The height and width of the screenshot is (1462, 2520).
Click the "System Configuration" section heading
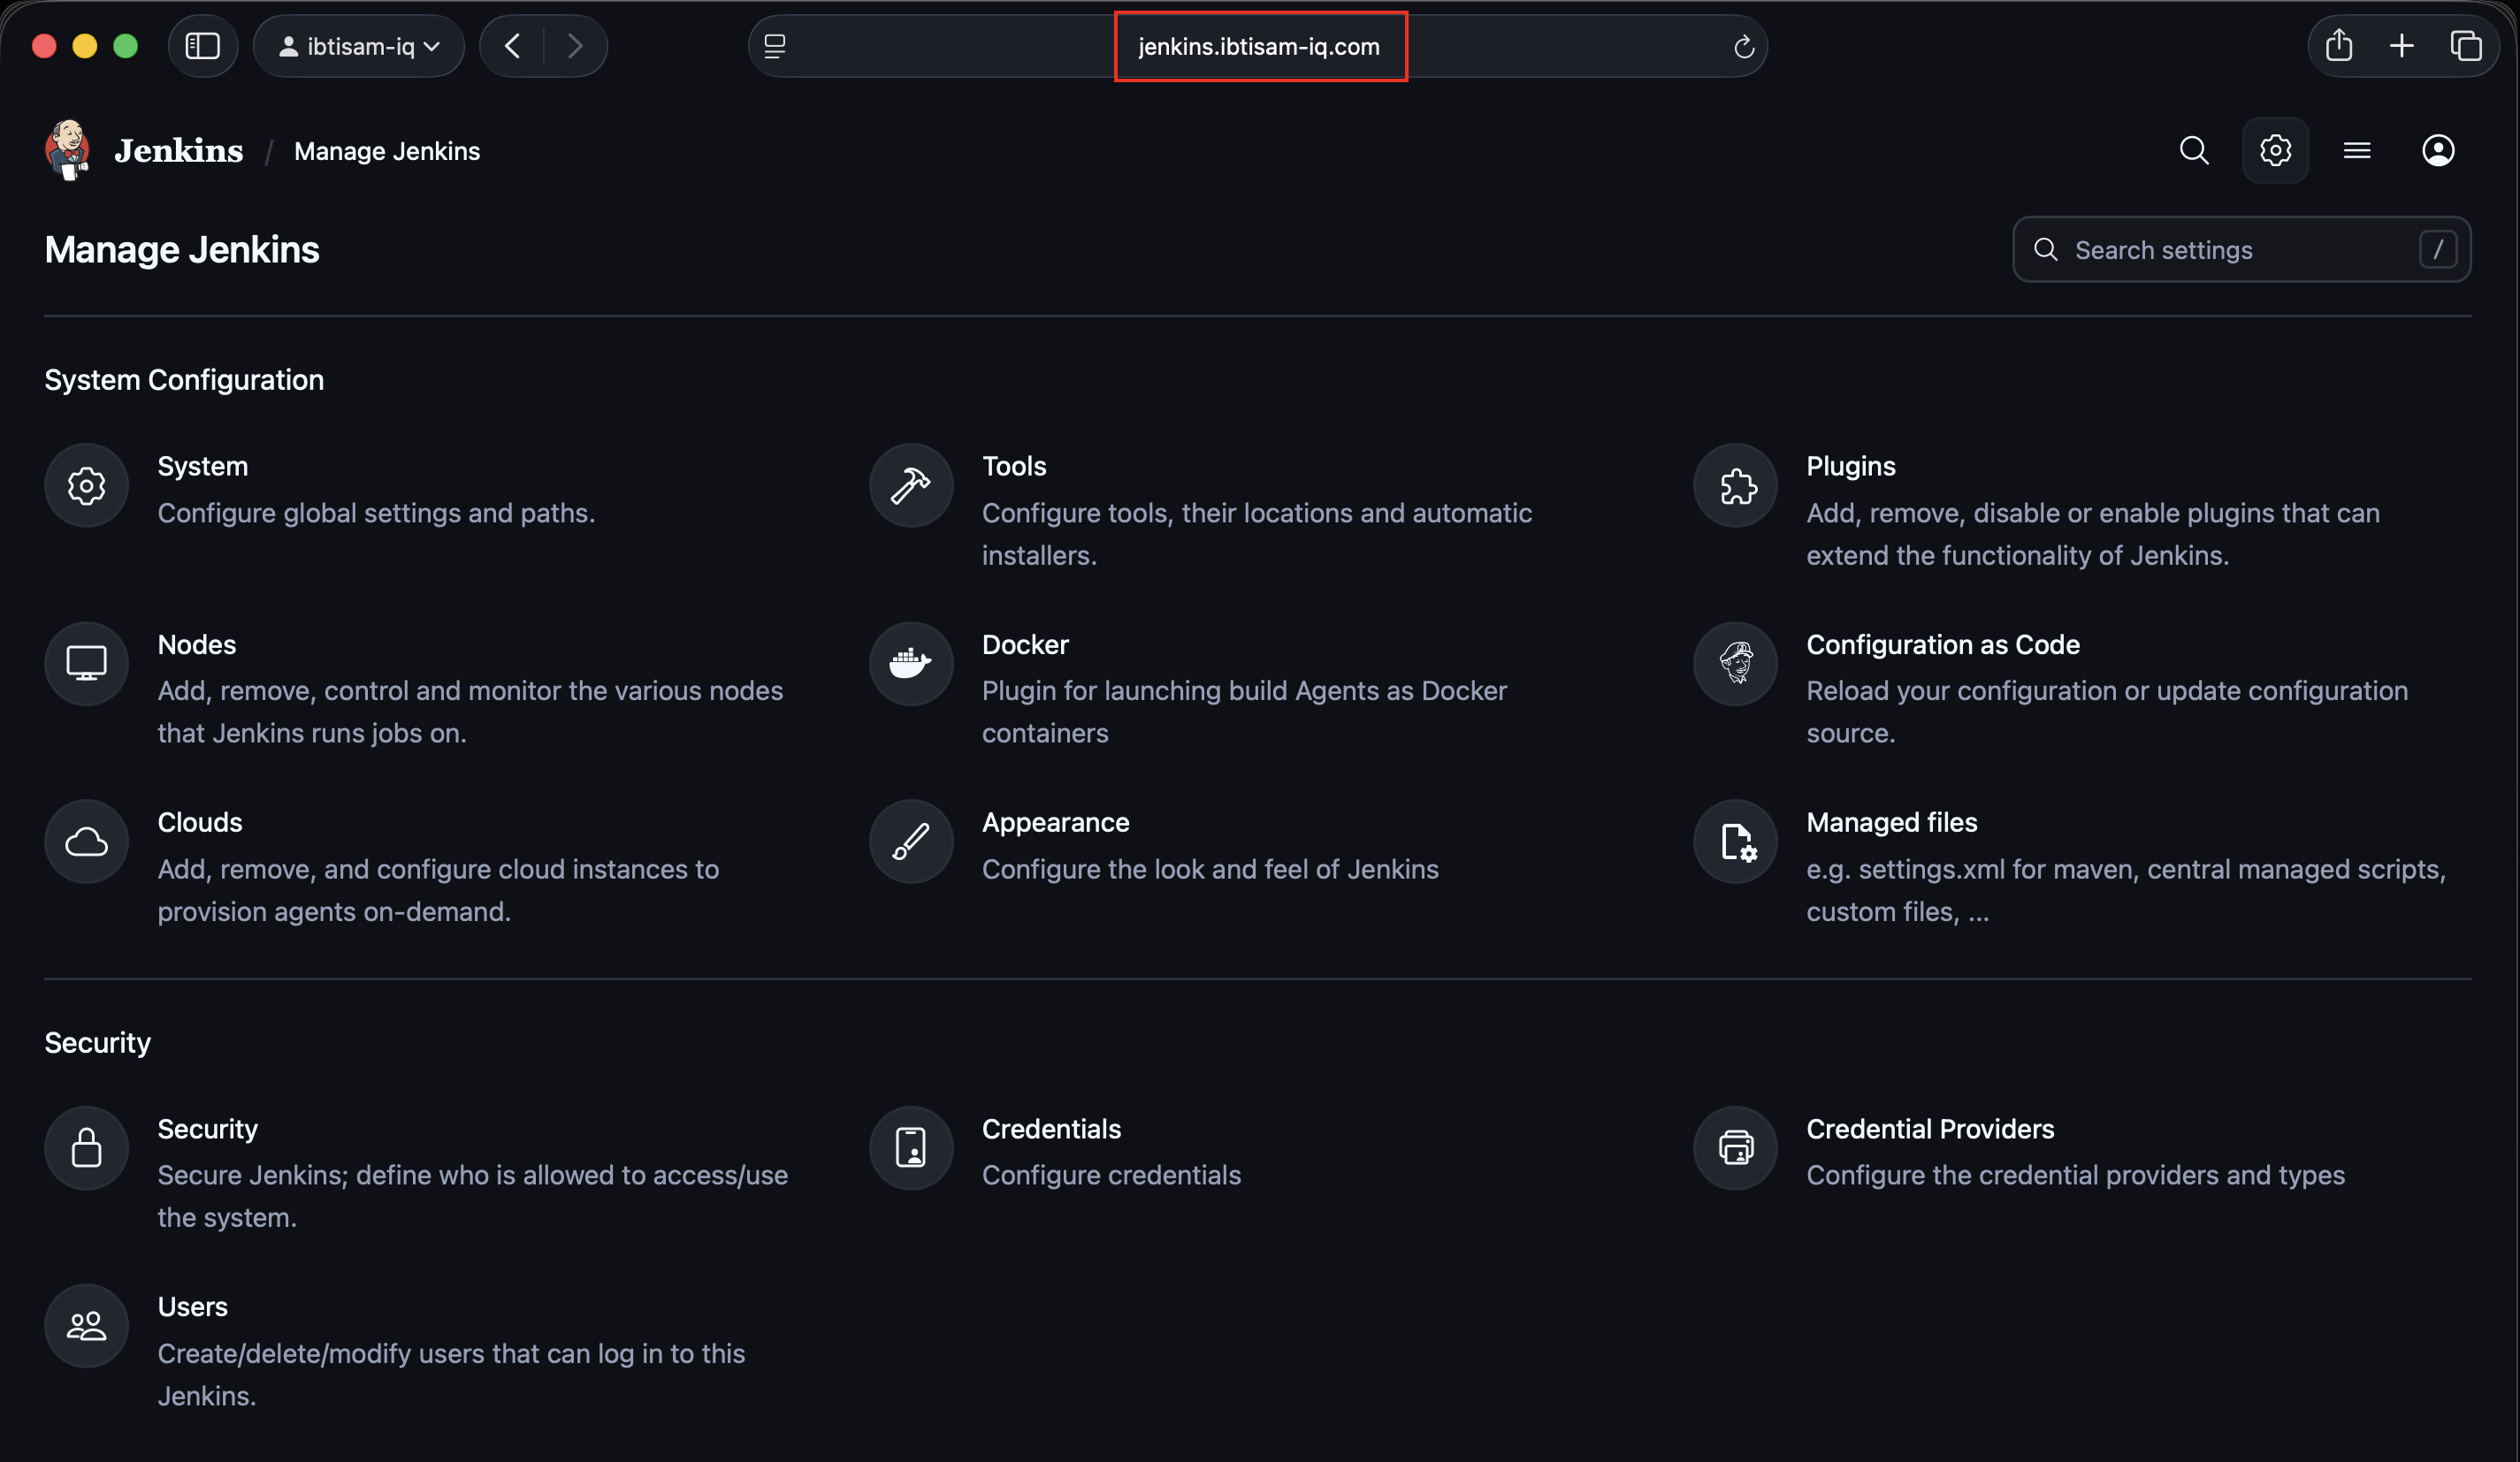[184, 380]
